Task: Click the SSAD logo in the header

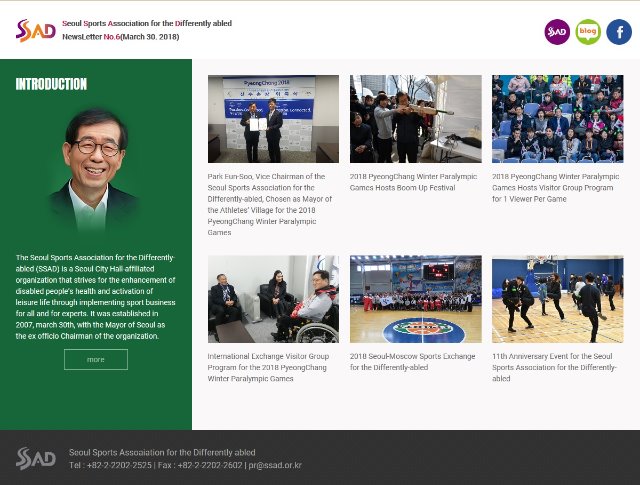Action: click(35, 29)
